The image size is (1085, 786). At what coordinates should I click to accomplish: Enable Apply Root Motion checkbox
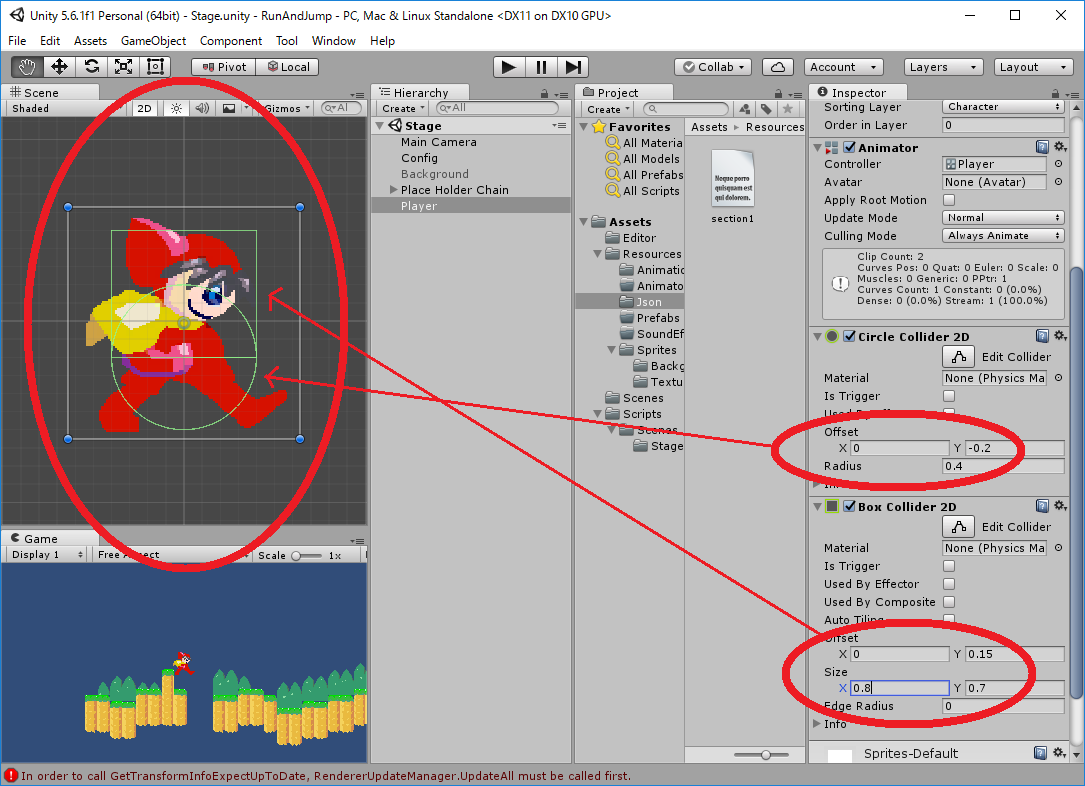point(949,200)
